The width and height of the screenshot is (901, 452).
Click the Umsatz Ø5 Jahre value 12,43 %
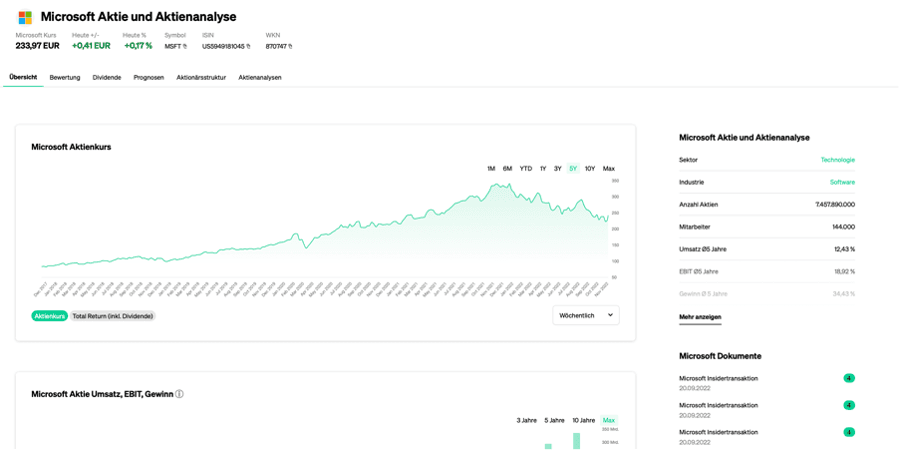click(x=845, y=249)
